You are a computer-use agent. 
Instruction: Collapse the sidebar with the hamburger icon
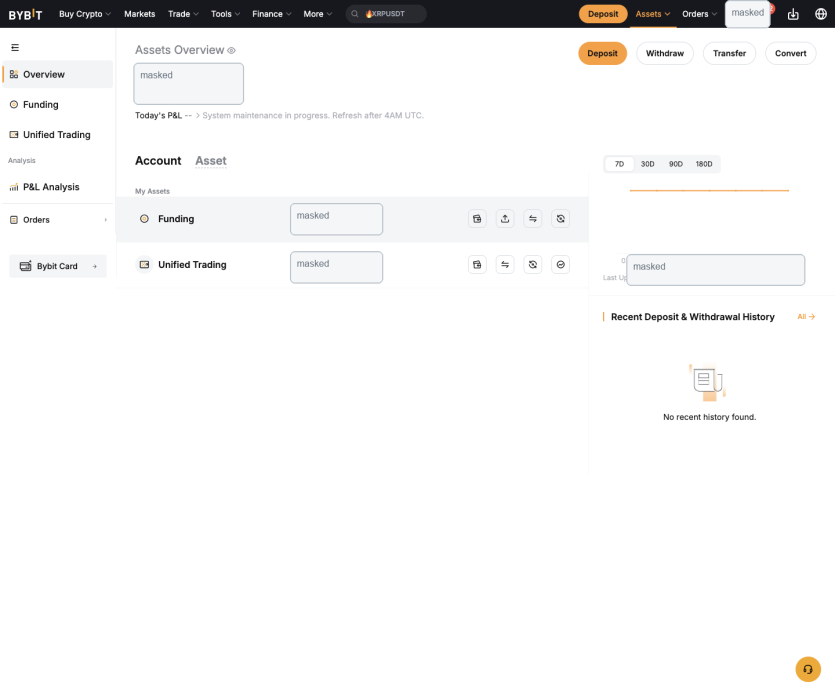[x=15, y=48]
